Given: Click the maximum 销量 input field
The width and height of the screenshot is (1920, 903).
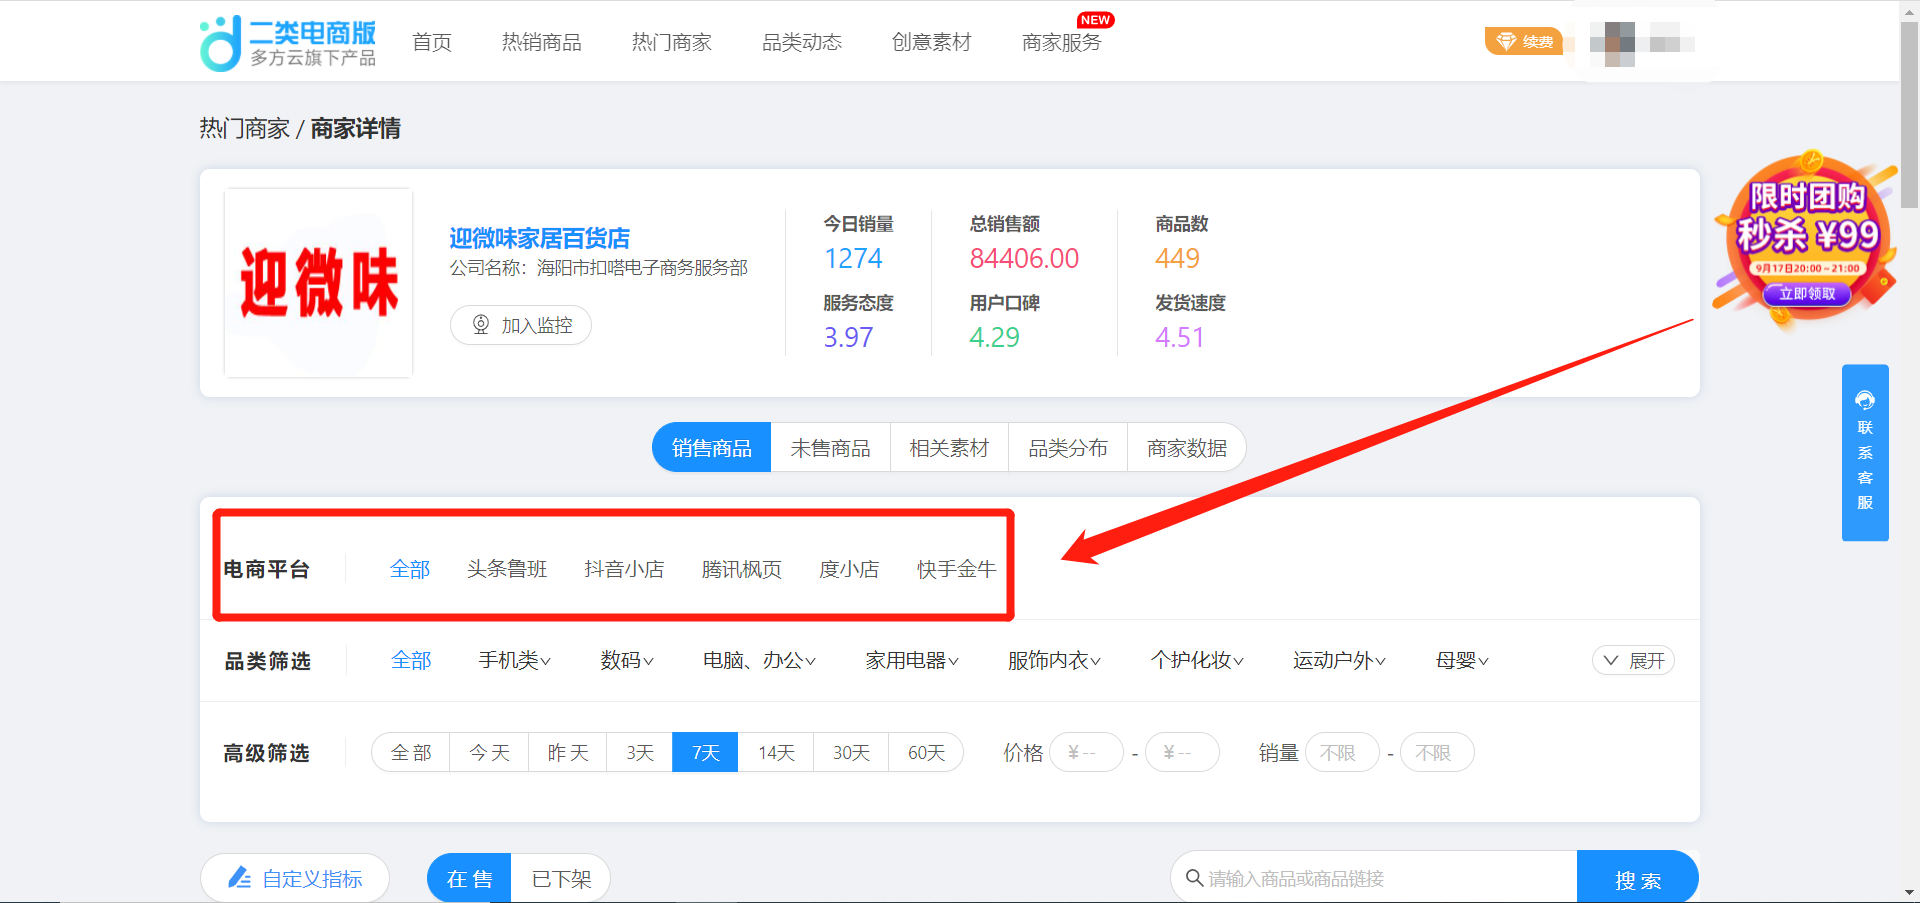Looking at the screenshot, I should (x=1437, y=752).
